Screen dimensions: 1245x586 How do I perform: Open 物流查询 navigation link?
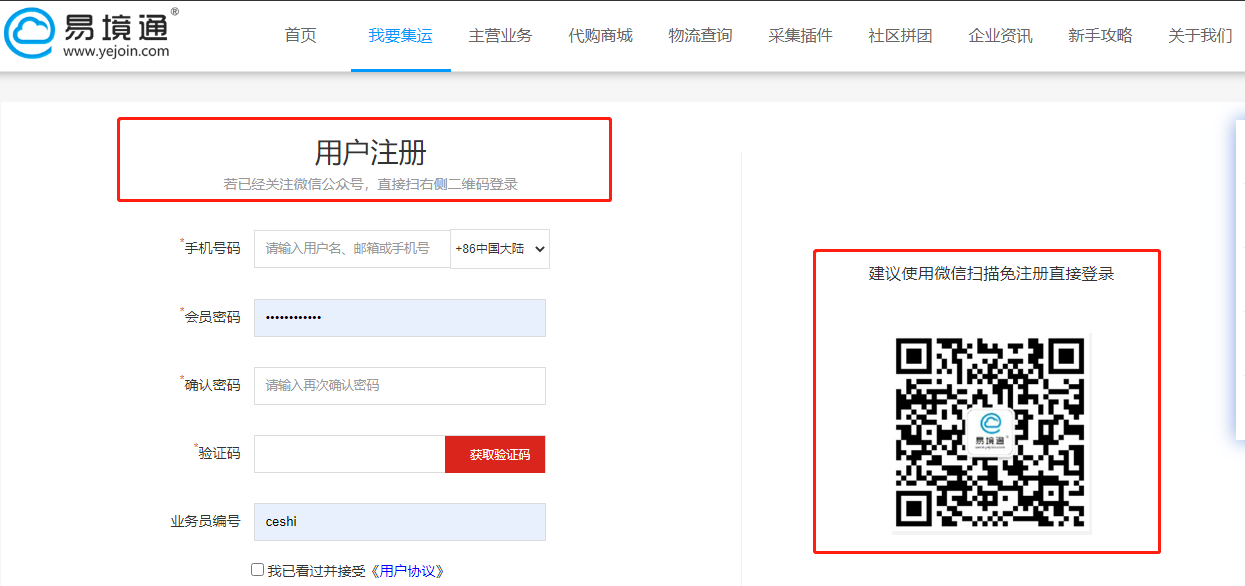pyautogui.click(x=700, y=35)
